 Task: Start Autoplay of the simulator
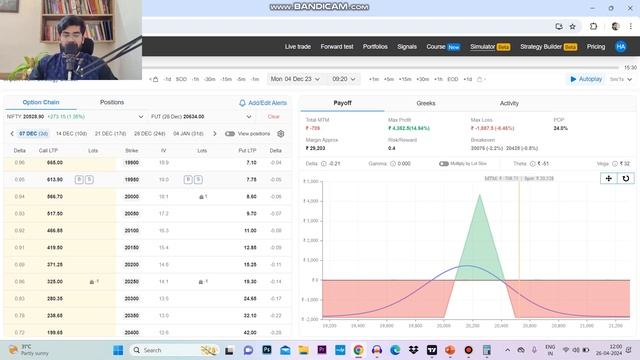tap(586, 79)
